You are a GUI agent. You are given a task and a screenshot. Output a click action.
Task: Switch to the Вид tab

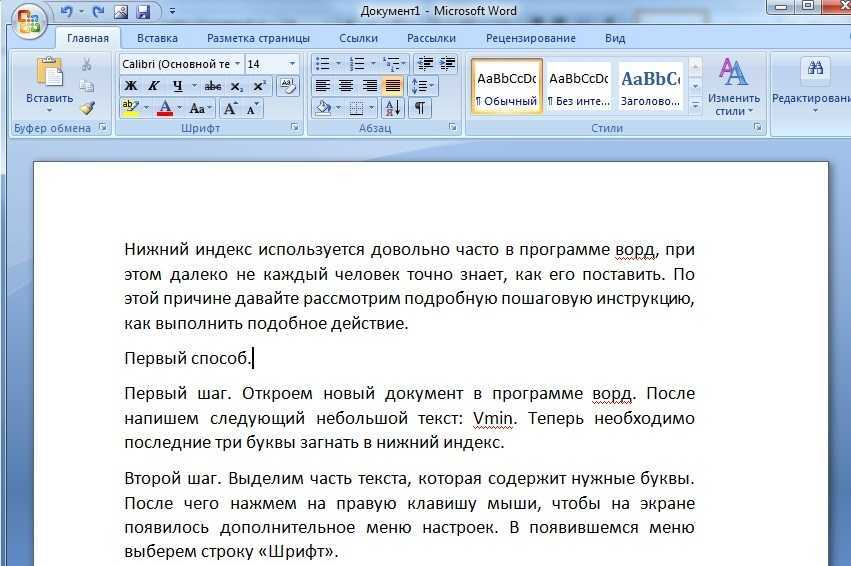pos(615,39)
